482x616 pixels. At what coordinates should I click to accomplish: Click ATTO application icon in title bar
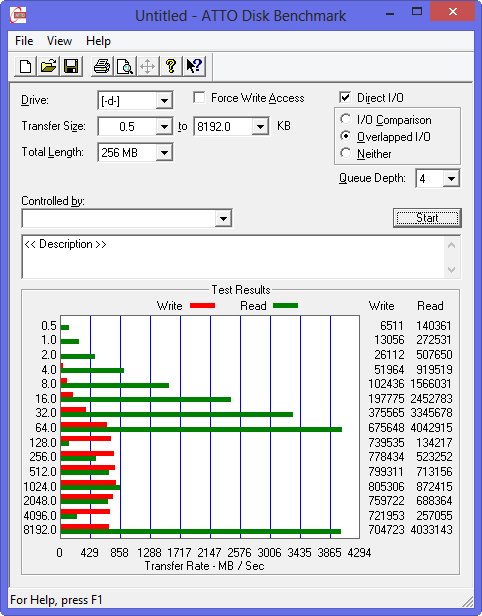[18, 15]
